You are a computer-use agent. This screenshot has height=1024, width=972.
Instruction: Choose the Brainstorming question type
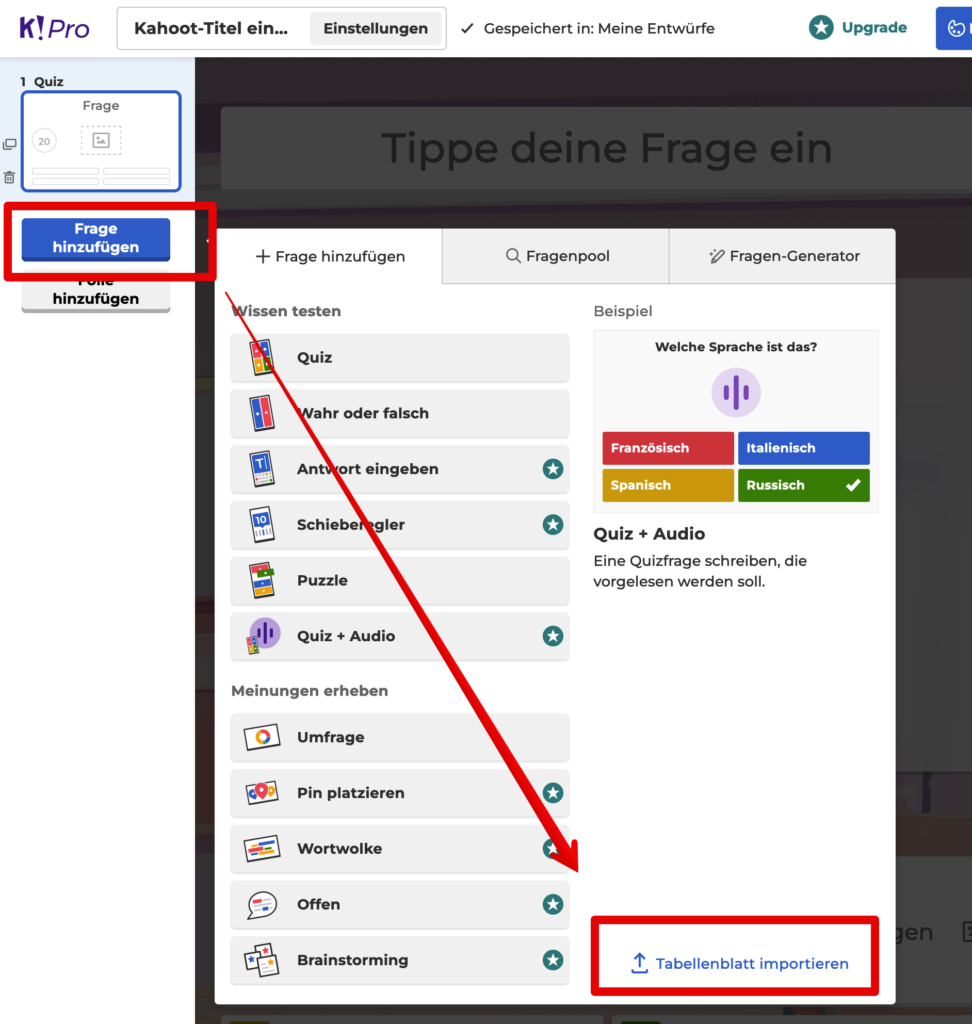pyautogui.click(x=399, y=960)
